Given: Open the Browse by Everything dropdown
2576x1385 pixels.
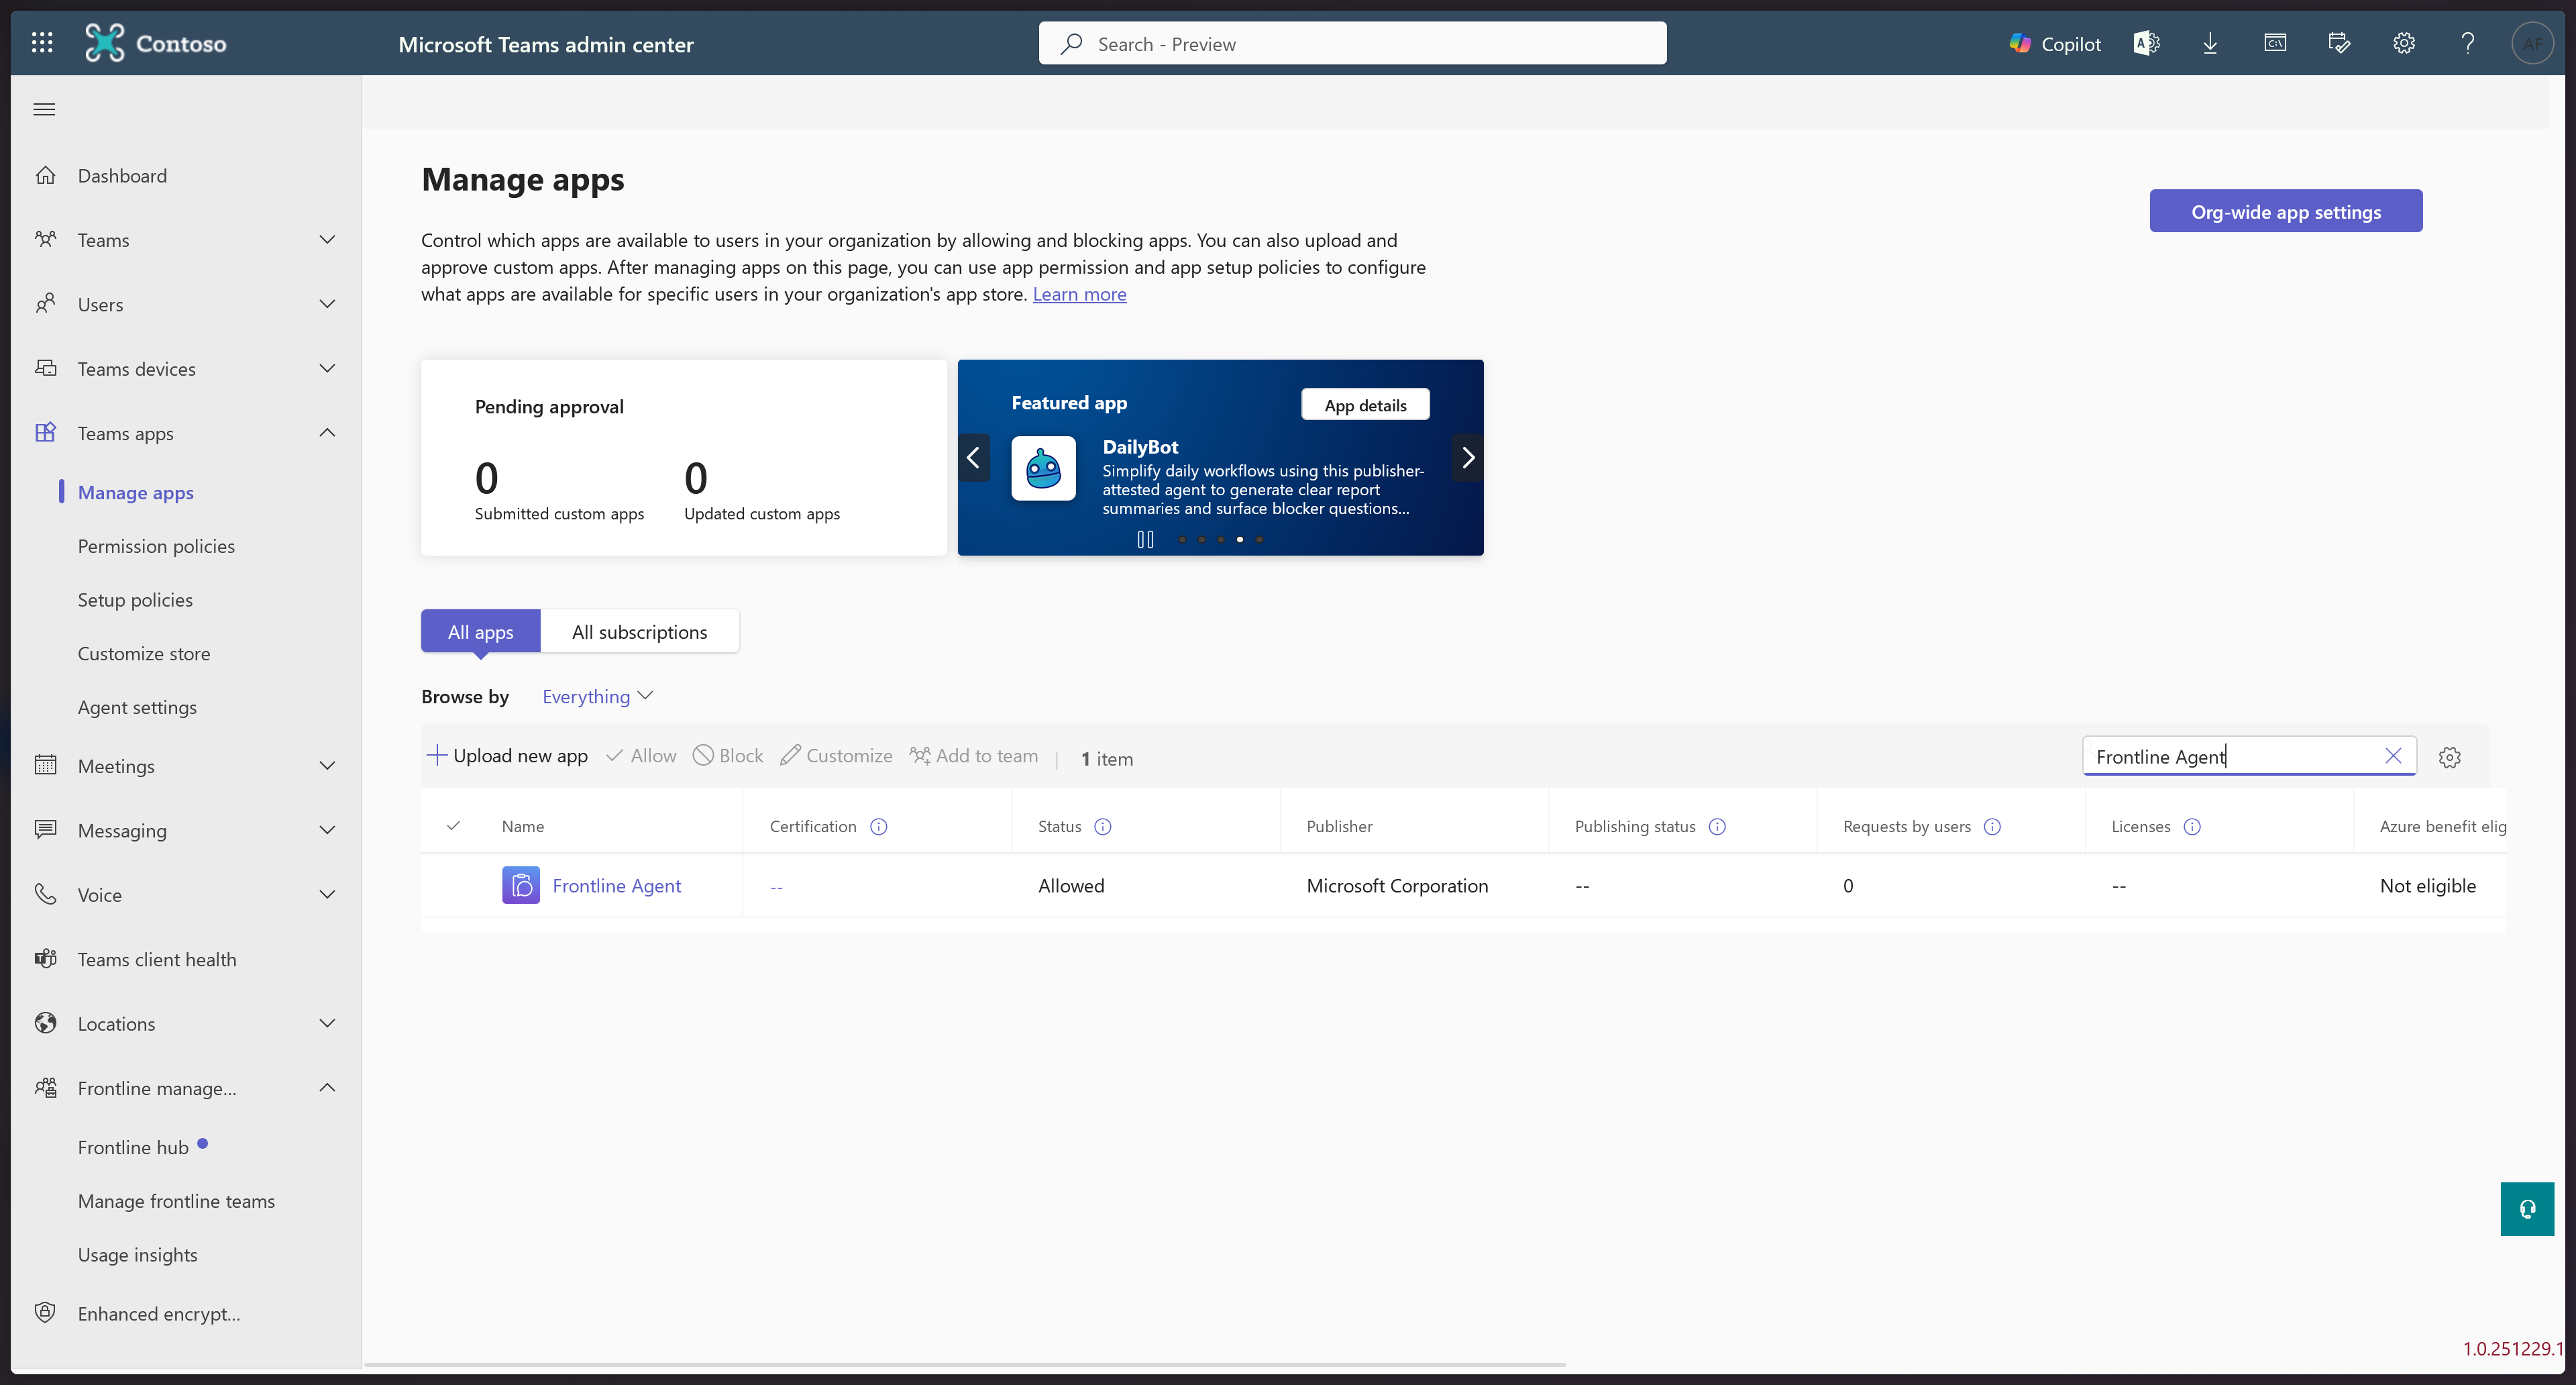Looking at the screenshot, I should click(597, 696).
